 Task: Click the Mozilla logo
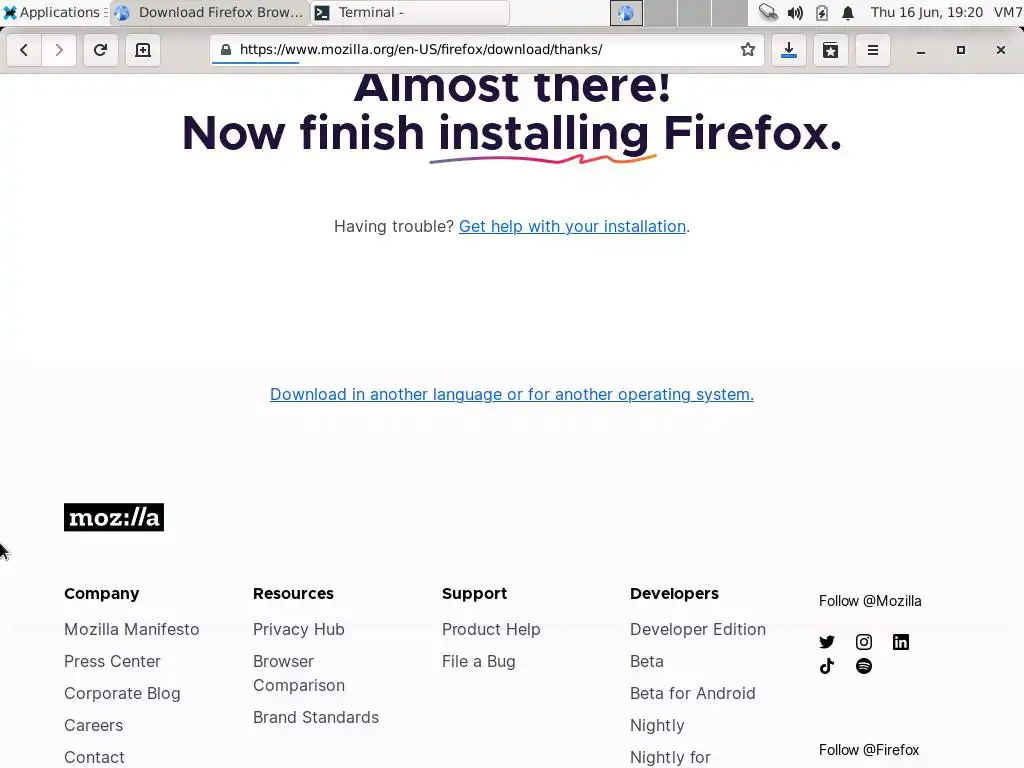[114, 517]
